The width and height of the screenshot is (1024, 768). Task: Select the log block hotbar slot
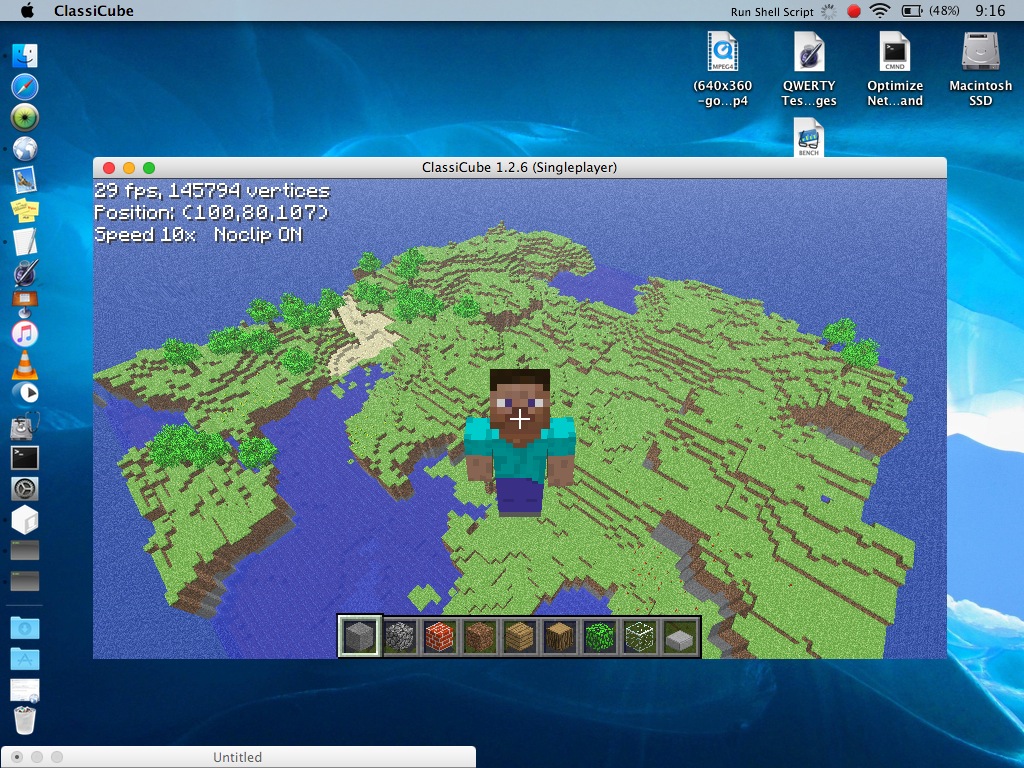tap(560, 636)
